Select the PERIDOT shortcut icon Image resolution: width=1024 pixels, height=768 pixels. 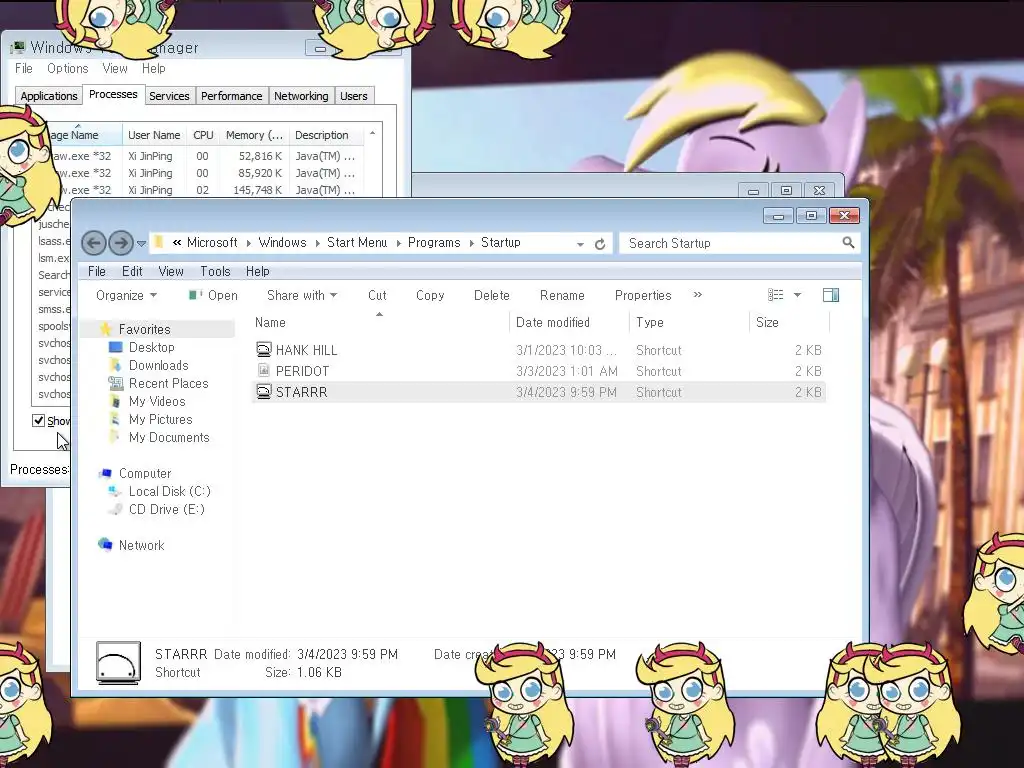pos(263,370)
